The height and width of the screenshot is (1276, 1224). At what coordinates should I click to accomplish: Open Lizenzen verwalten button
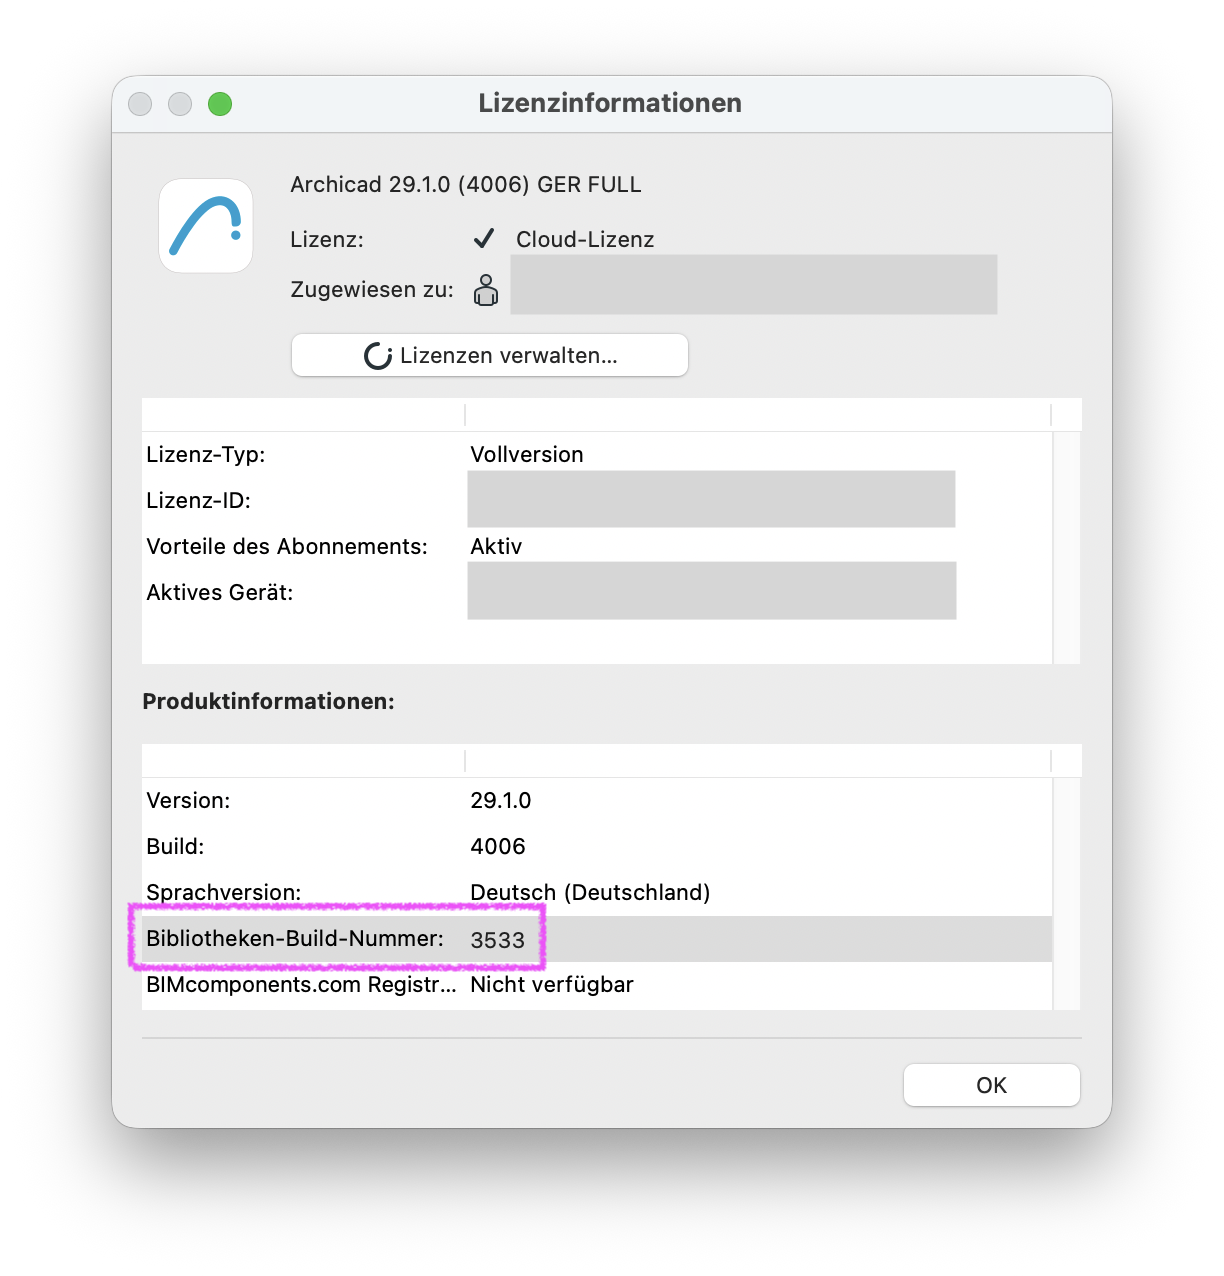[490, 355]
